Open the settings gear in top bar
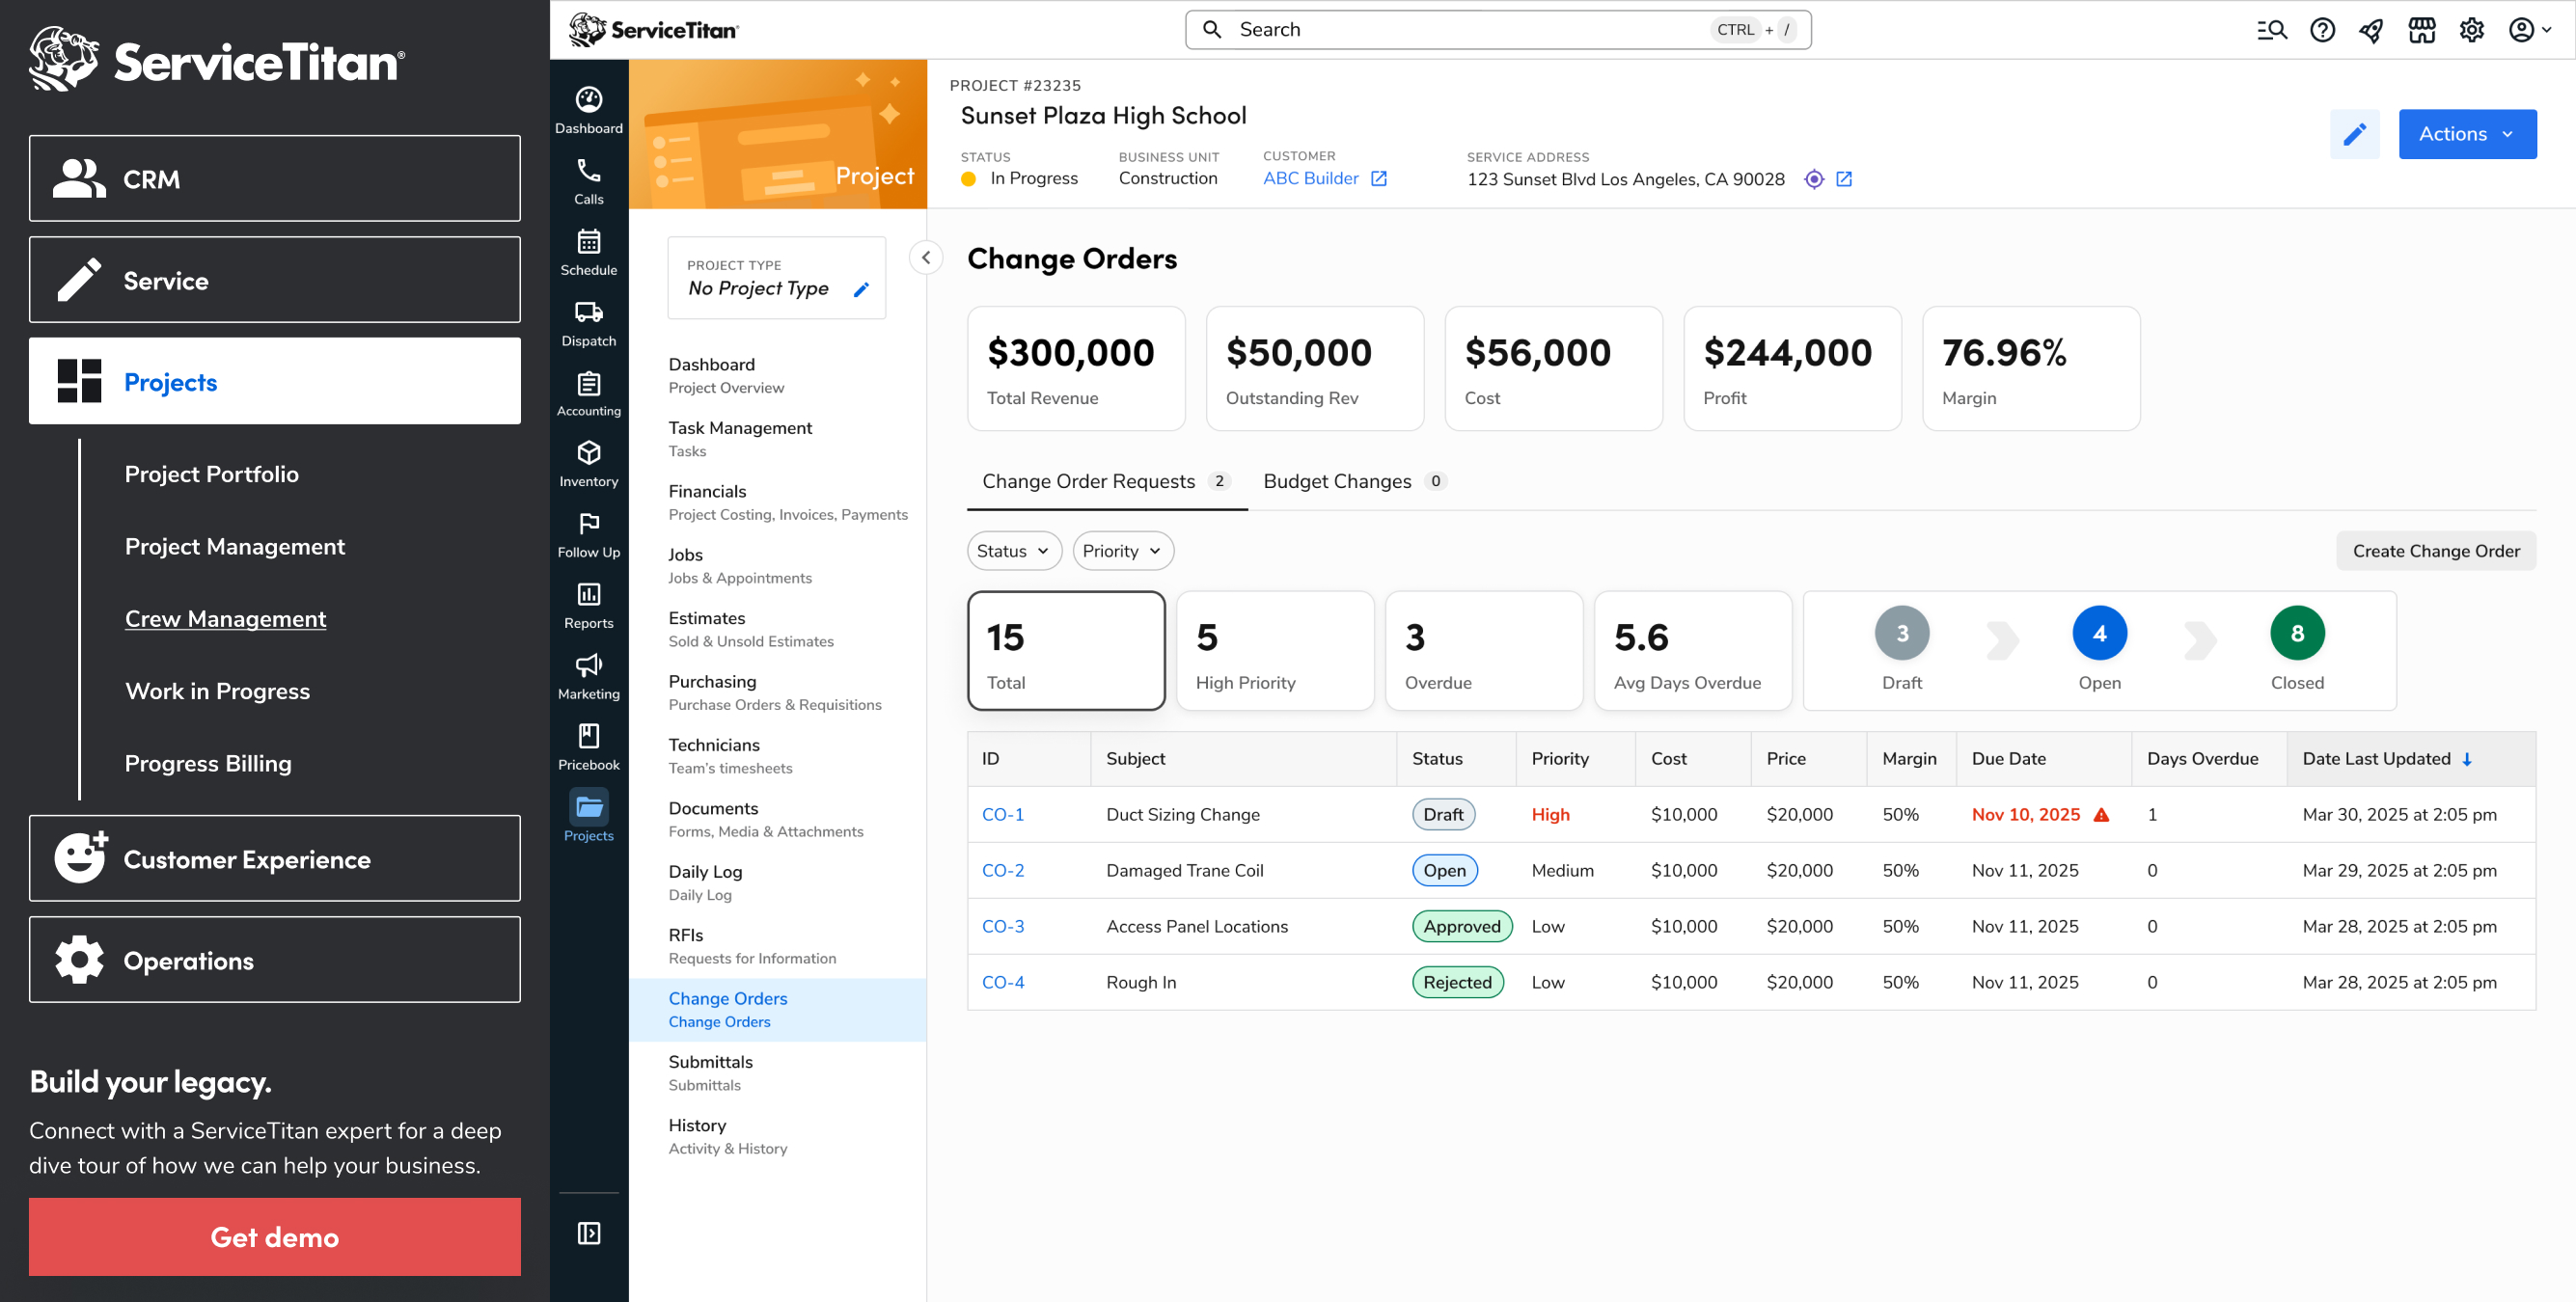The height and width of the screenshot is (1302, 2576). [2470, 30]
